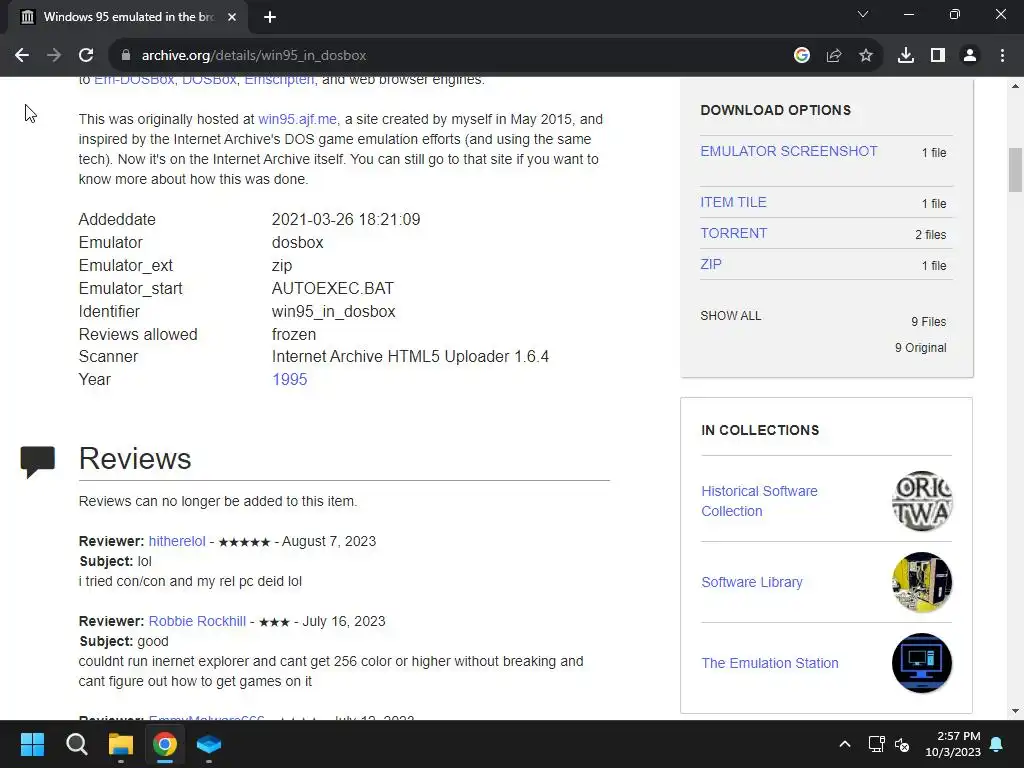The image size is (1024, 768).
Task: Open Chrome downloads icon
Action: click(x=906, y=56)
